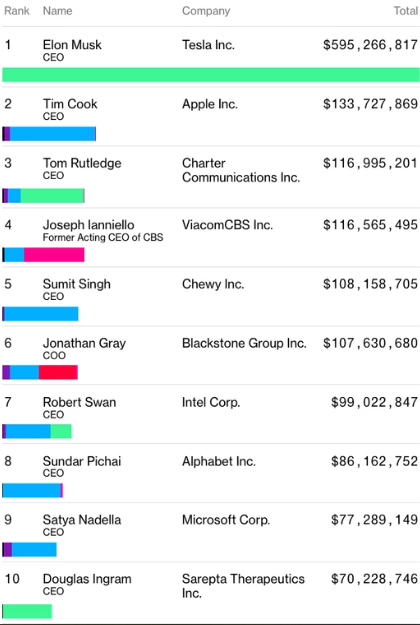Select the Total column header
This screenshot has width=420, height=625.
(x=406, y=11)
